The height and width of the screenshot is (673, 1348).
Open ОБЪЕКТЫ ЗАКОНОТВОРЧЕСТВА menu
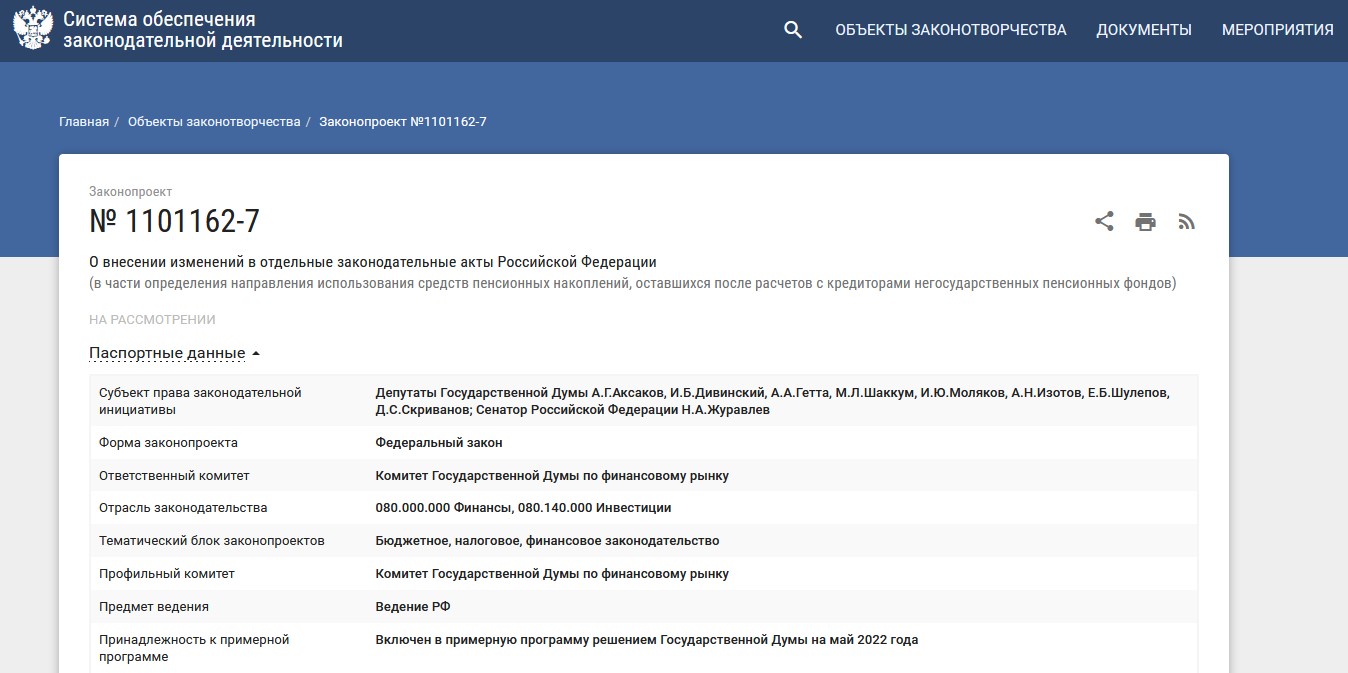tap(951, 30)
